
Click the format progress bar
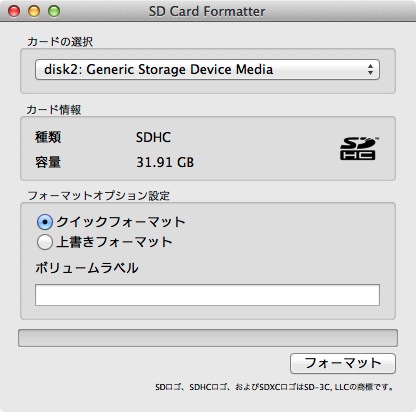208,338
